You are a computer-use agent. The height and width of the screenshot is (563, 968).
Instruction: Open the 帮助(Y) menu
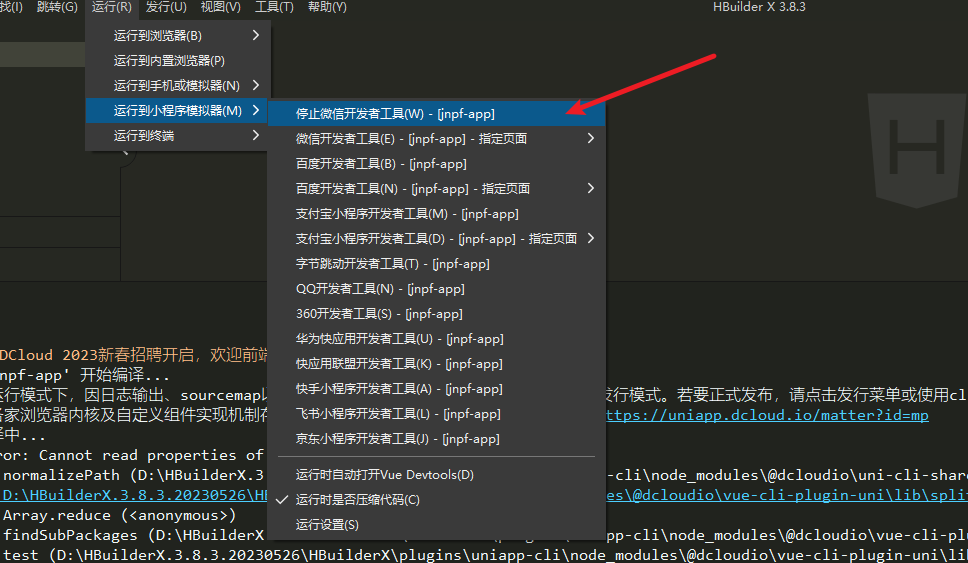click(x=327, y=7)
